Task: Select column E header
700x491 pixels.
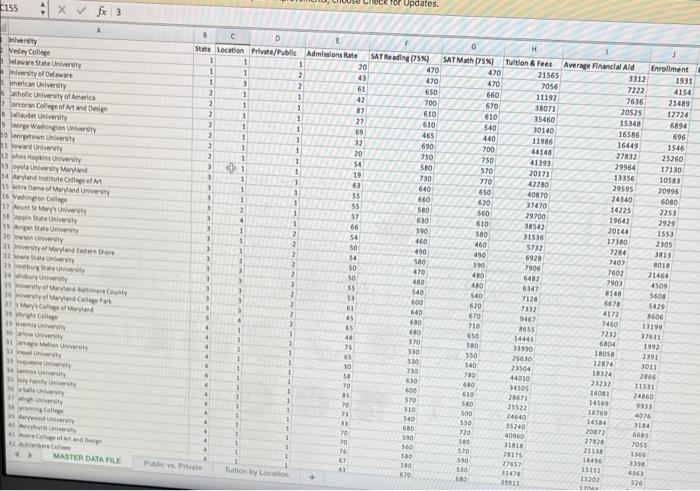Action: pyautogui.click(x=337, y=41)
